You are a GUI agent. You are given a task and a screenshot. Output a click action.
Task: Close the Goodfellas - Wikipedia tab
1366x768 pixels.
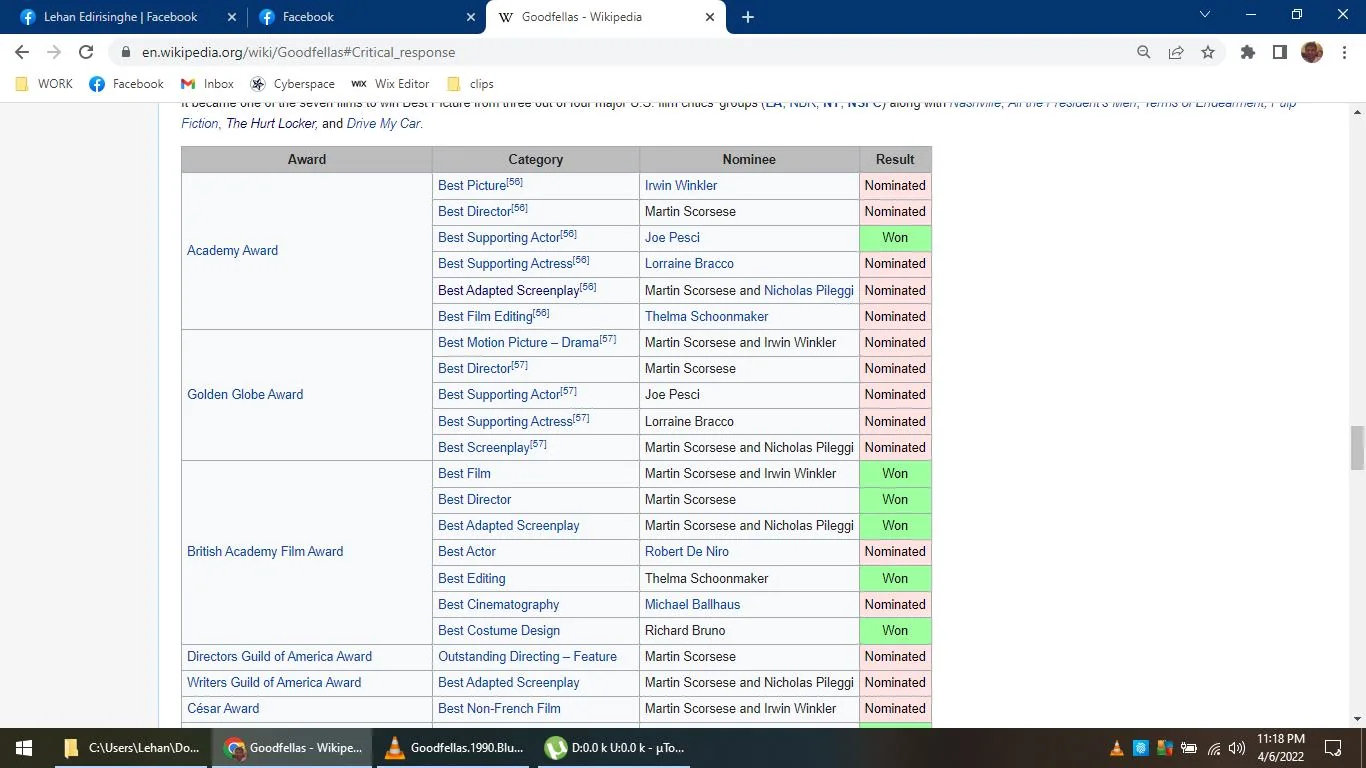coord(711,17)
